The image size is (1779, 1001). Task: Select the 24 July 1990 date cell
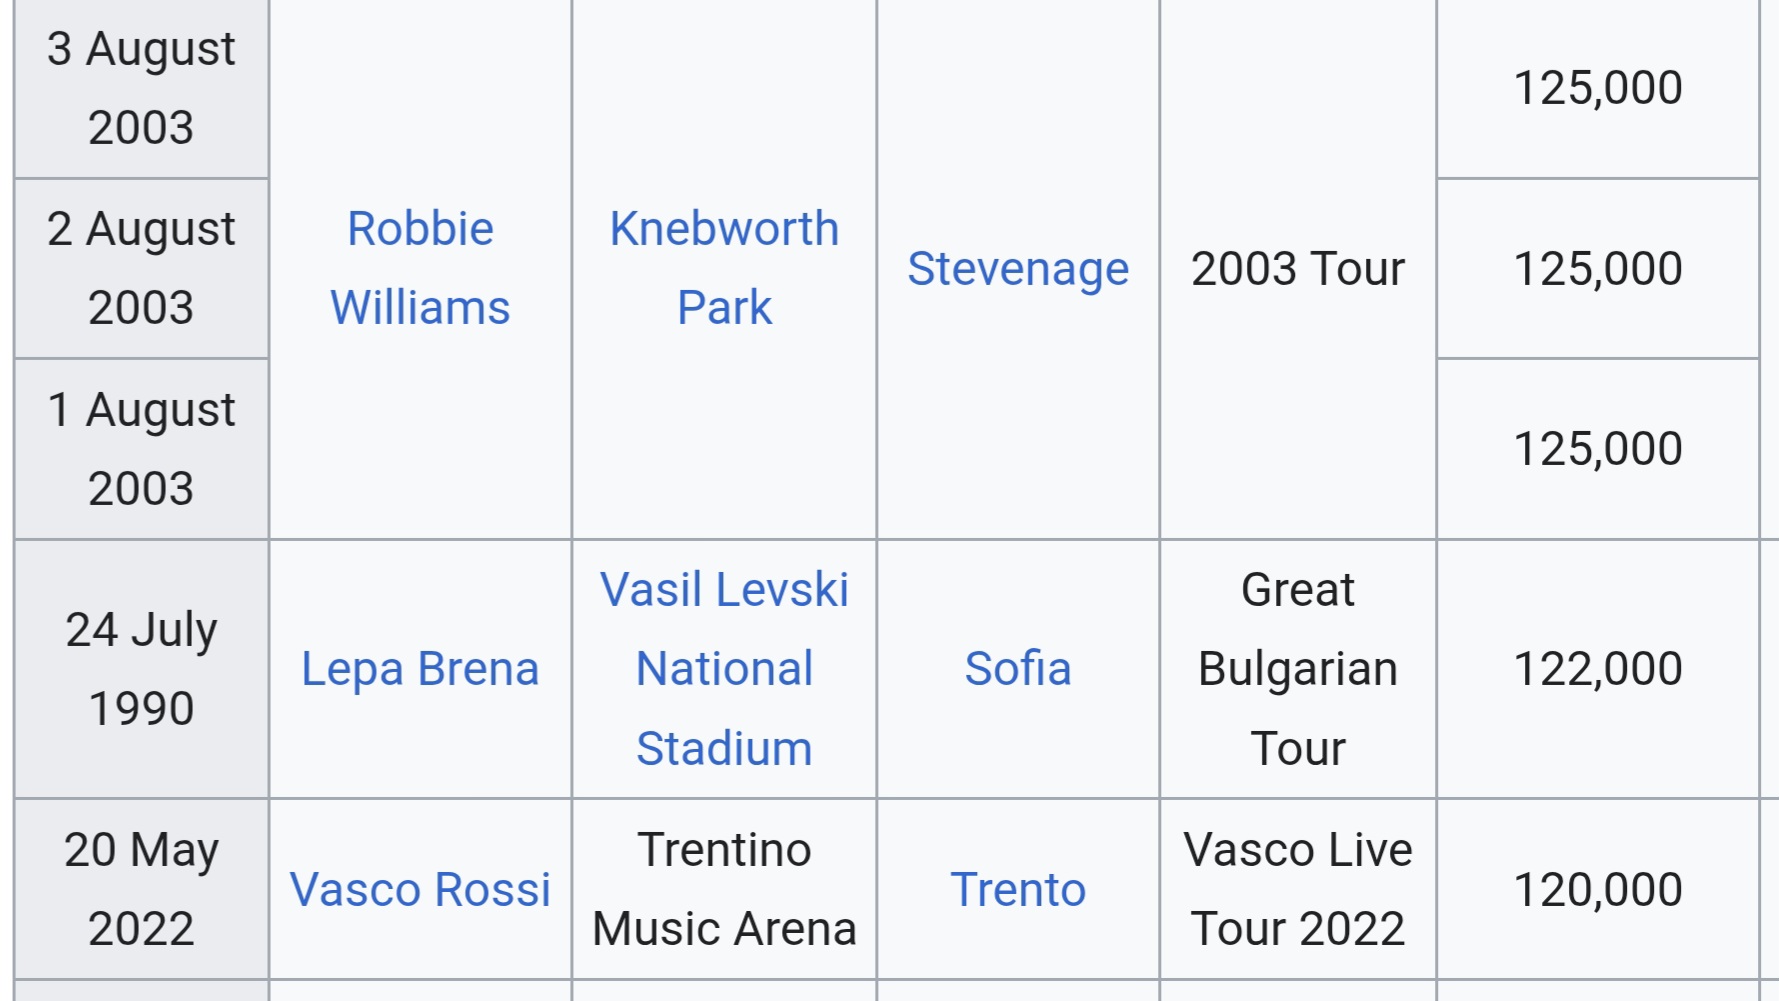point(141,669)
